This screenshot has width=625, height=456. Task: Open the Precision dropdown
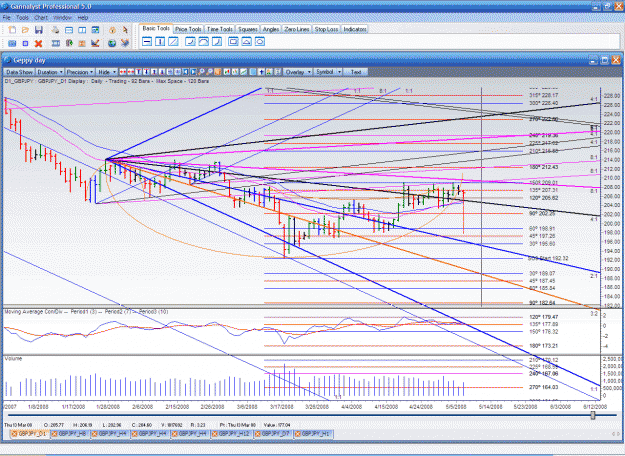[80, 72]
